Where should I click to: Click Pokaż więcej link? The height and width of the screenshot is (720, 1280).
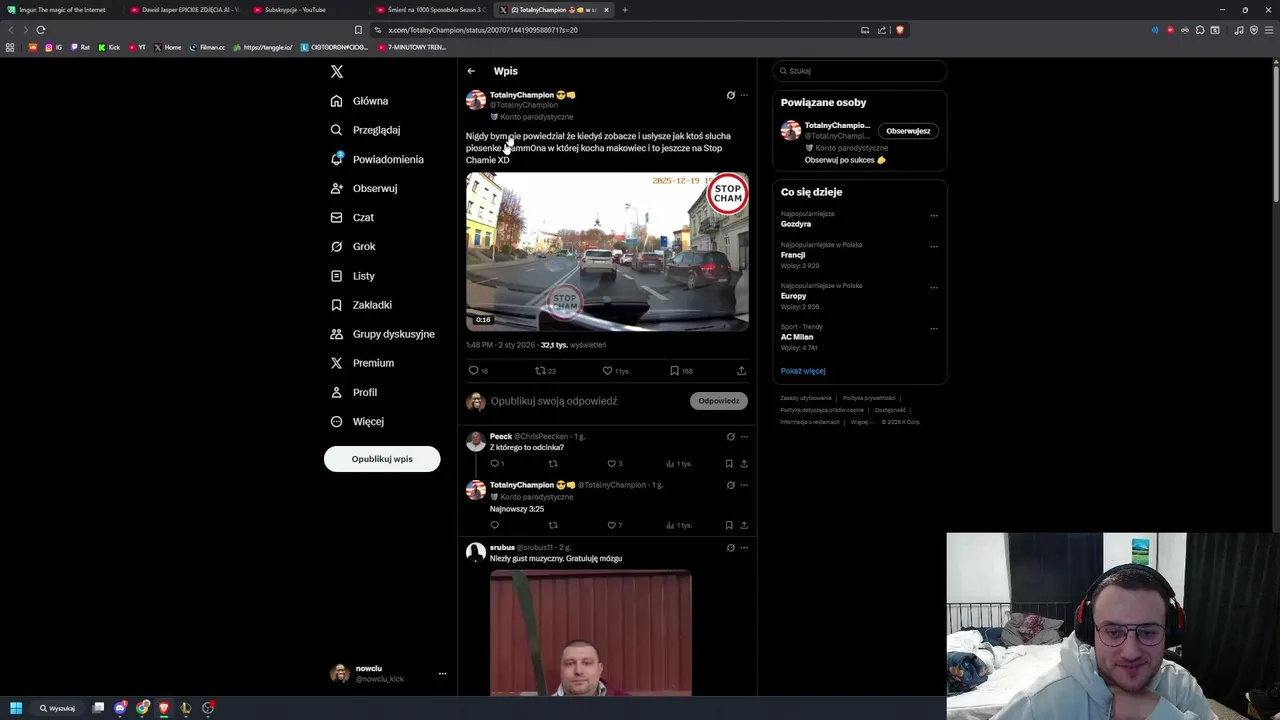tap(803, 371)
